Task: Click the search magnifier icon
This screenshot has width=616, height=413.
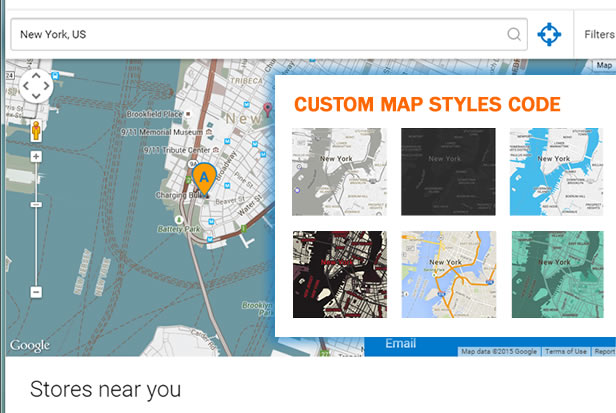Action: [513, 35]
